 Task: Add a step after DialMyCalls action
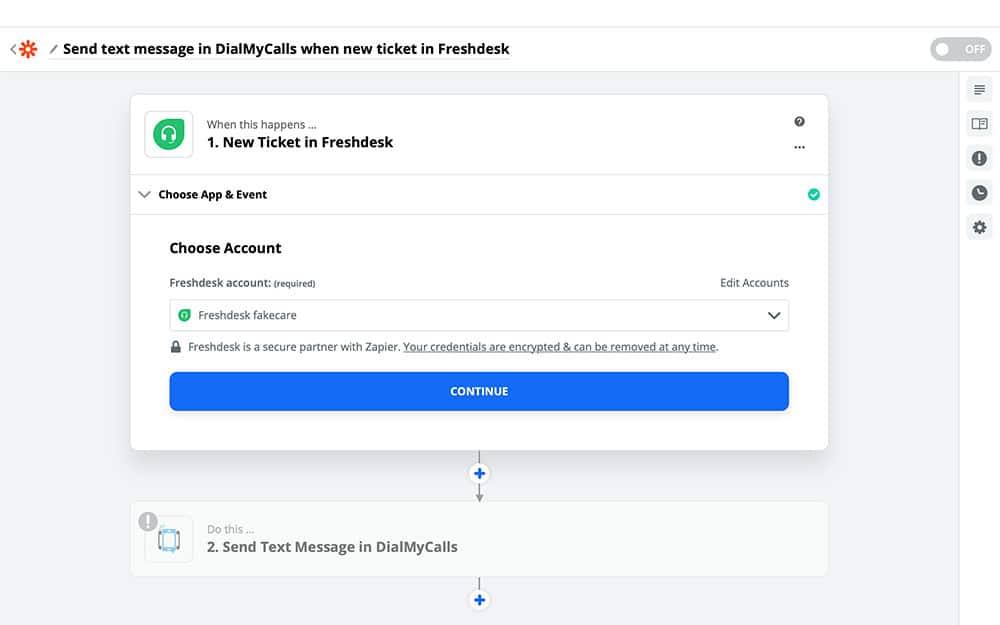click(479, 600)
